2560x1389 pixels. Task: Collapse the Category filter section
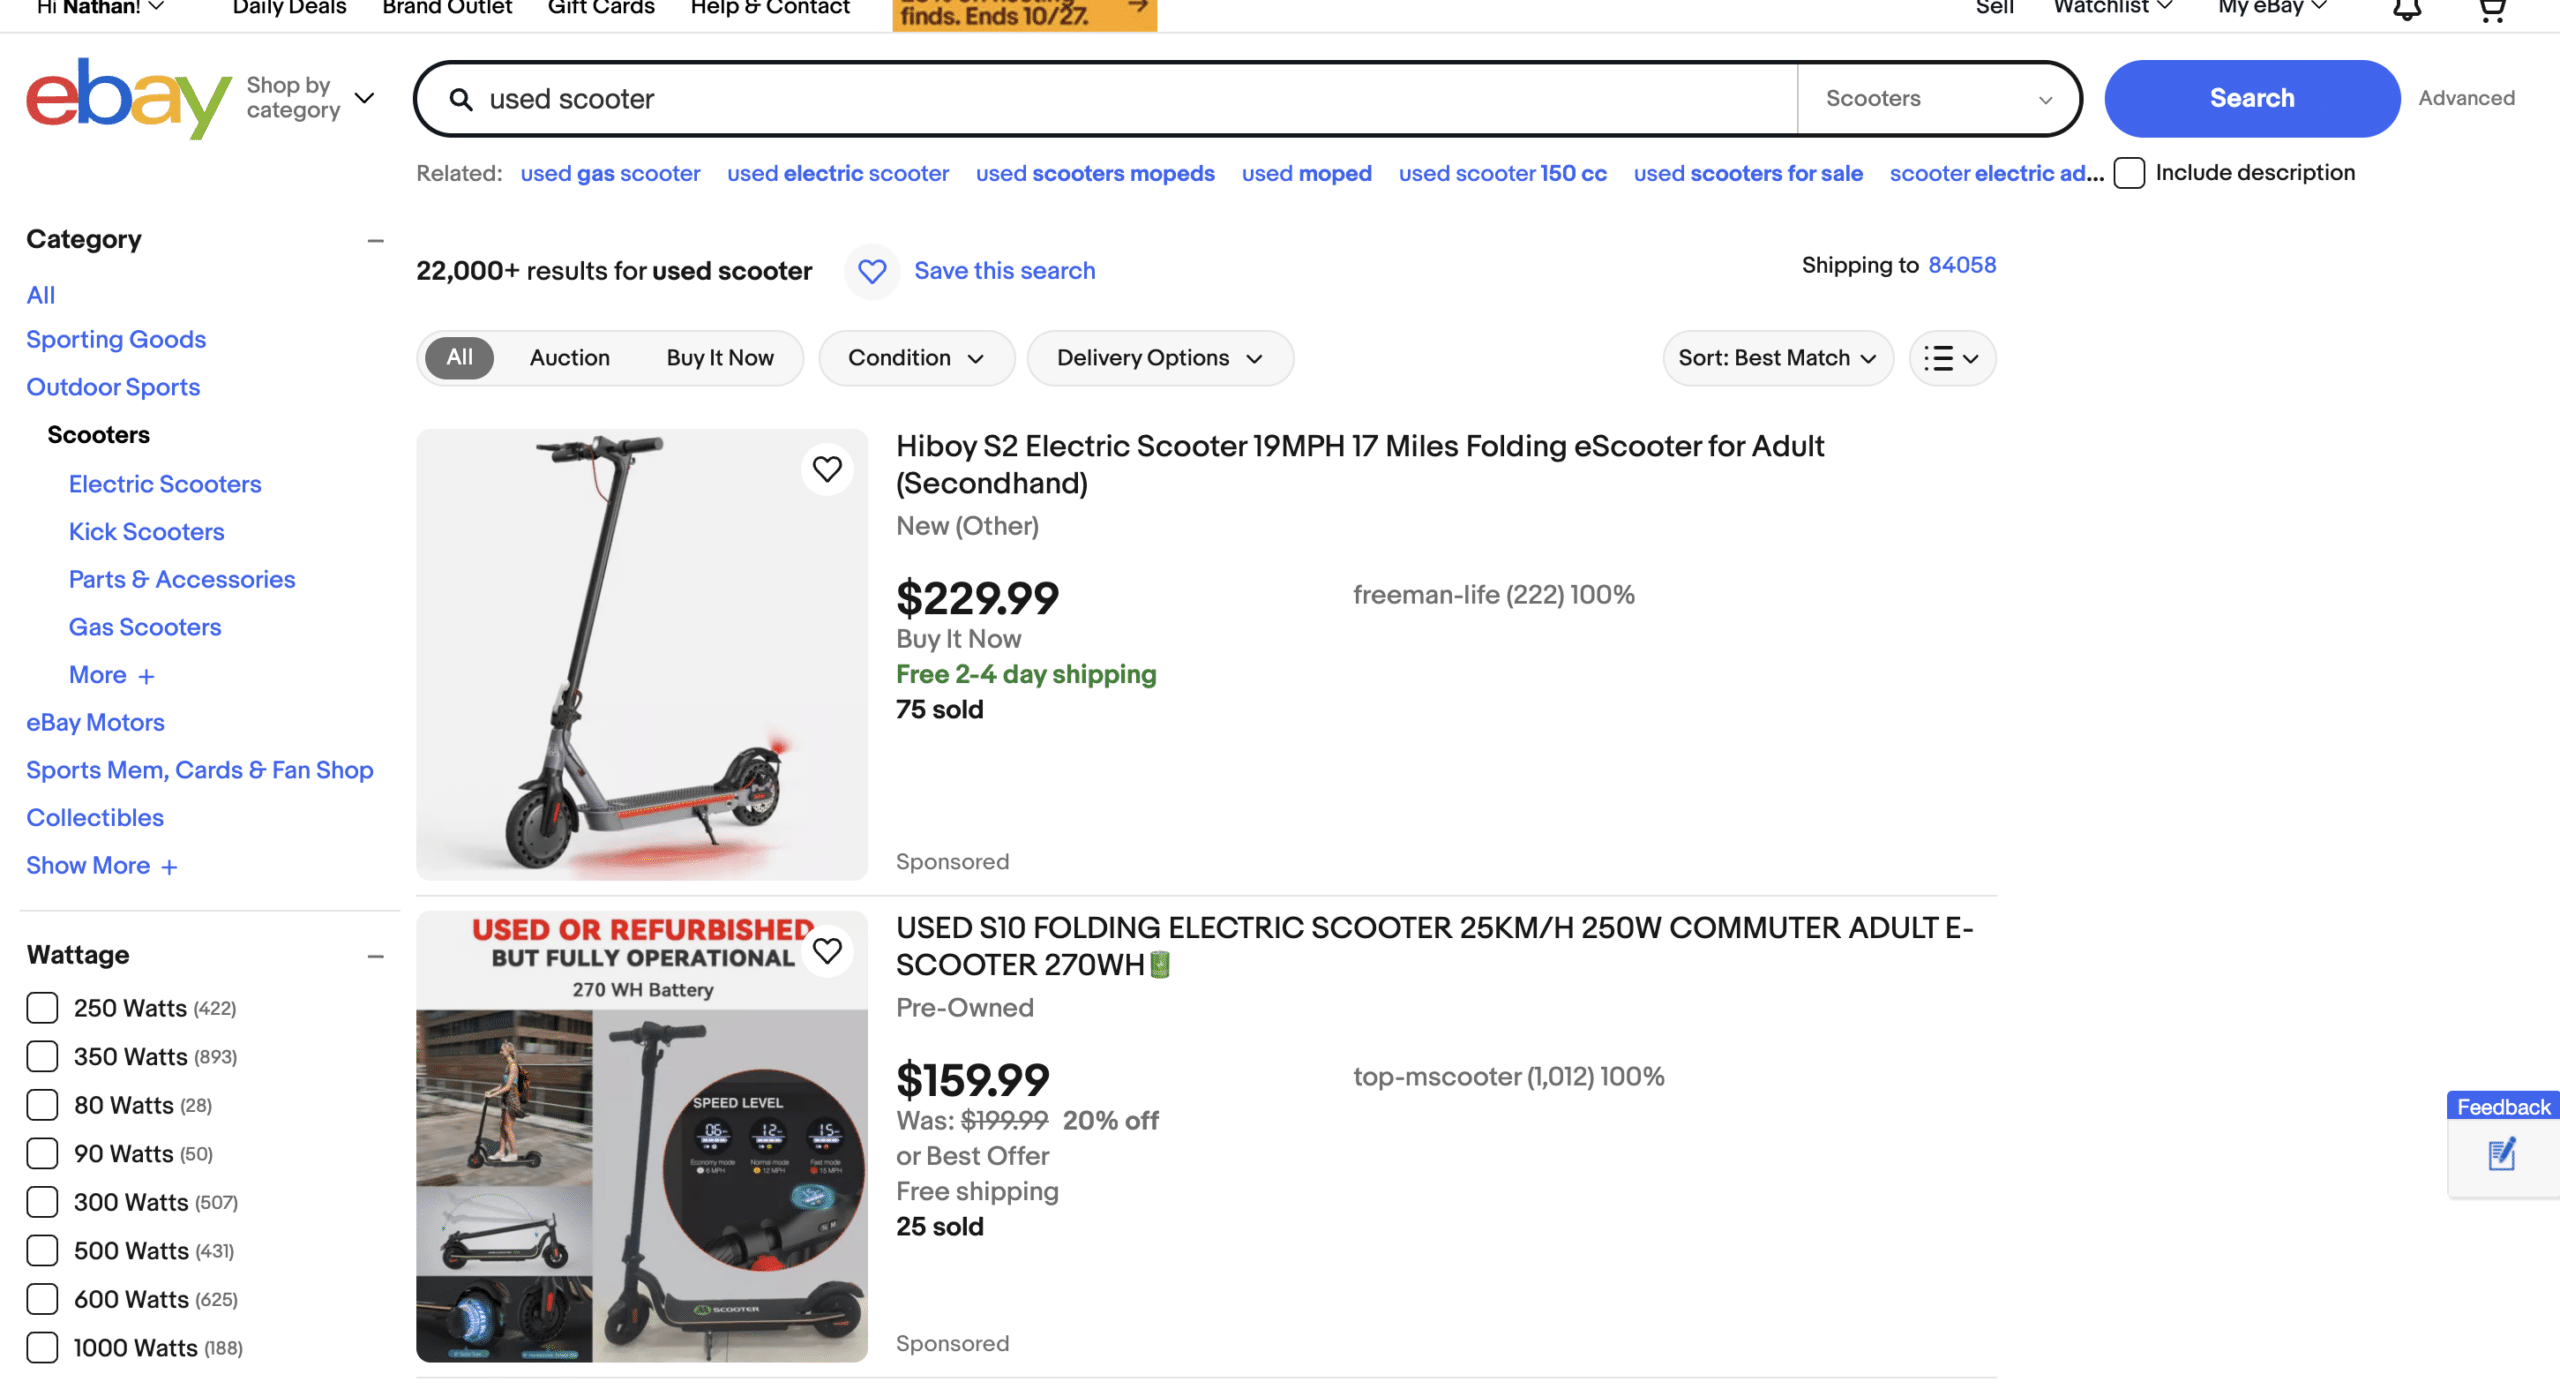(375, 240)
